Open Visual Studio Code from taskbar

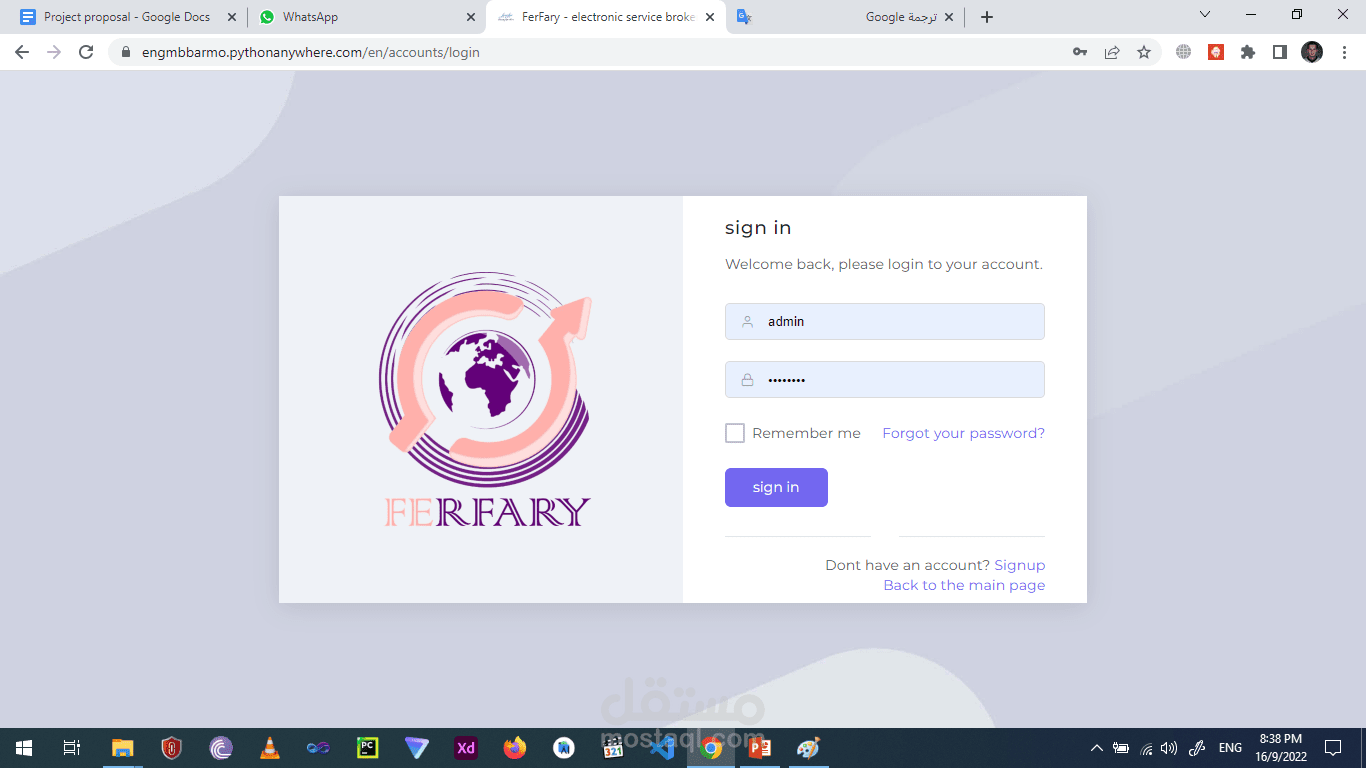[x=661, y=747]
